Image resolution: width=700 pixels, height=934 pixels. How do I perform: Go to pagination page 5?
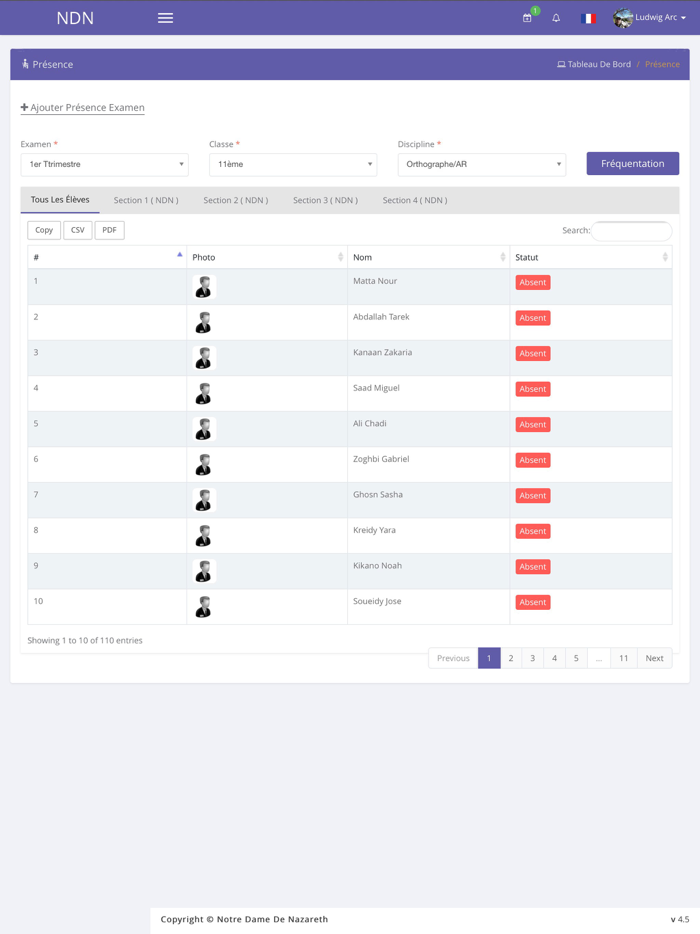(x=576, y=658)
